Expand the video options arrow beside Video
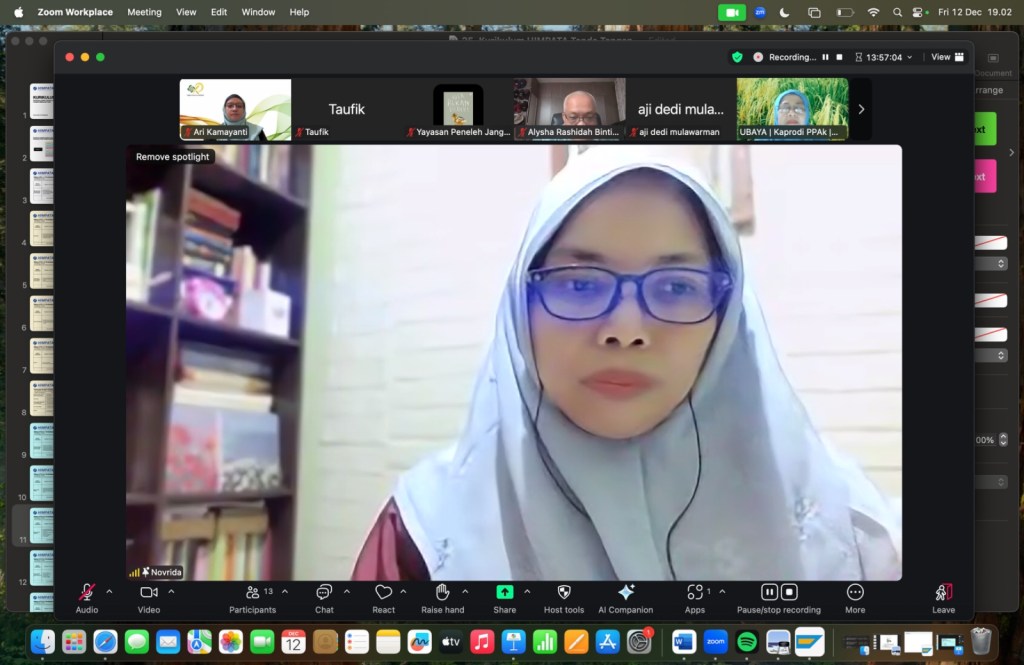Screen dimensions: 1024x665 171,591
